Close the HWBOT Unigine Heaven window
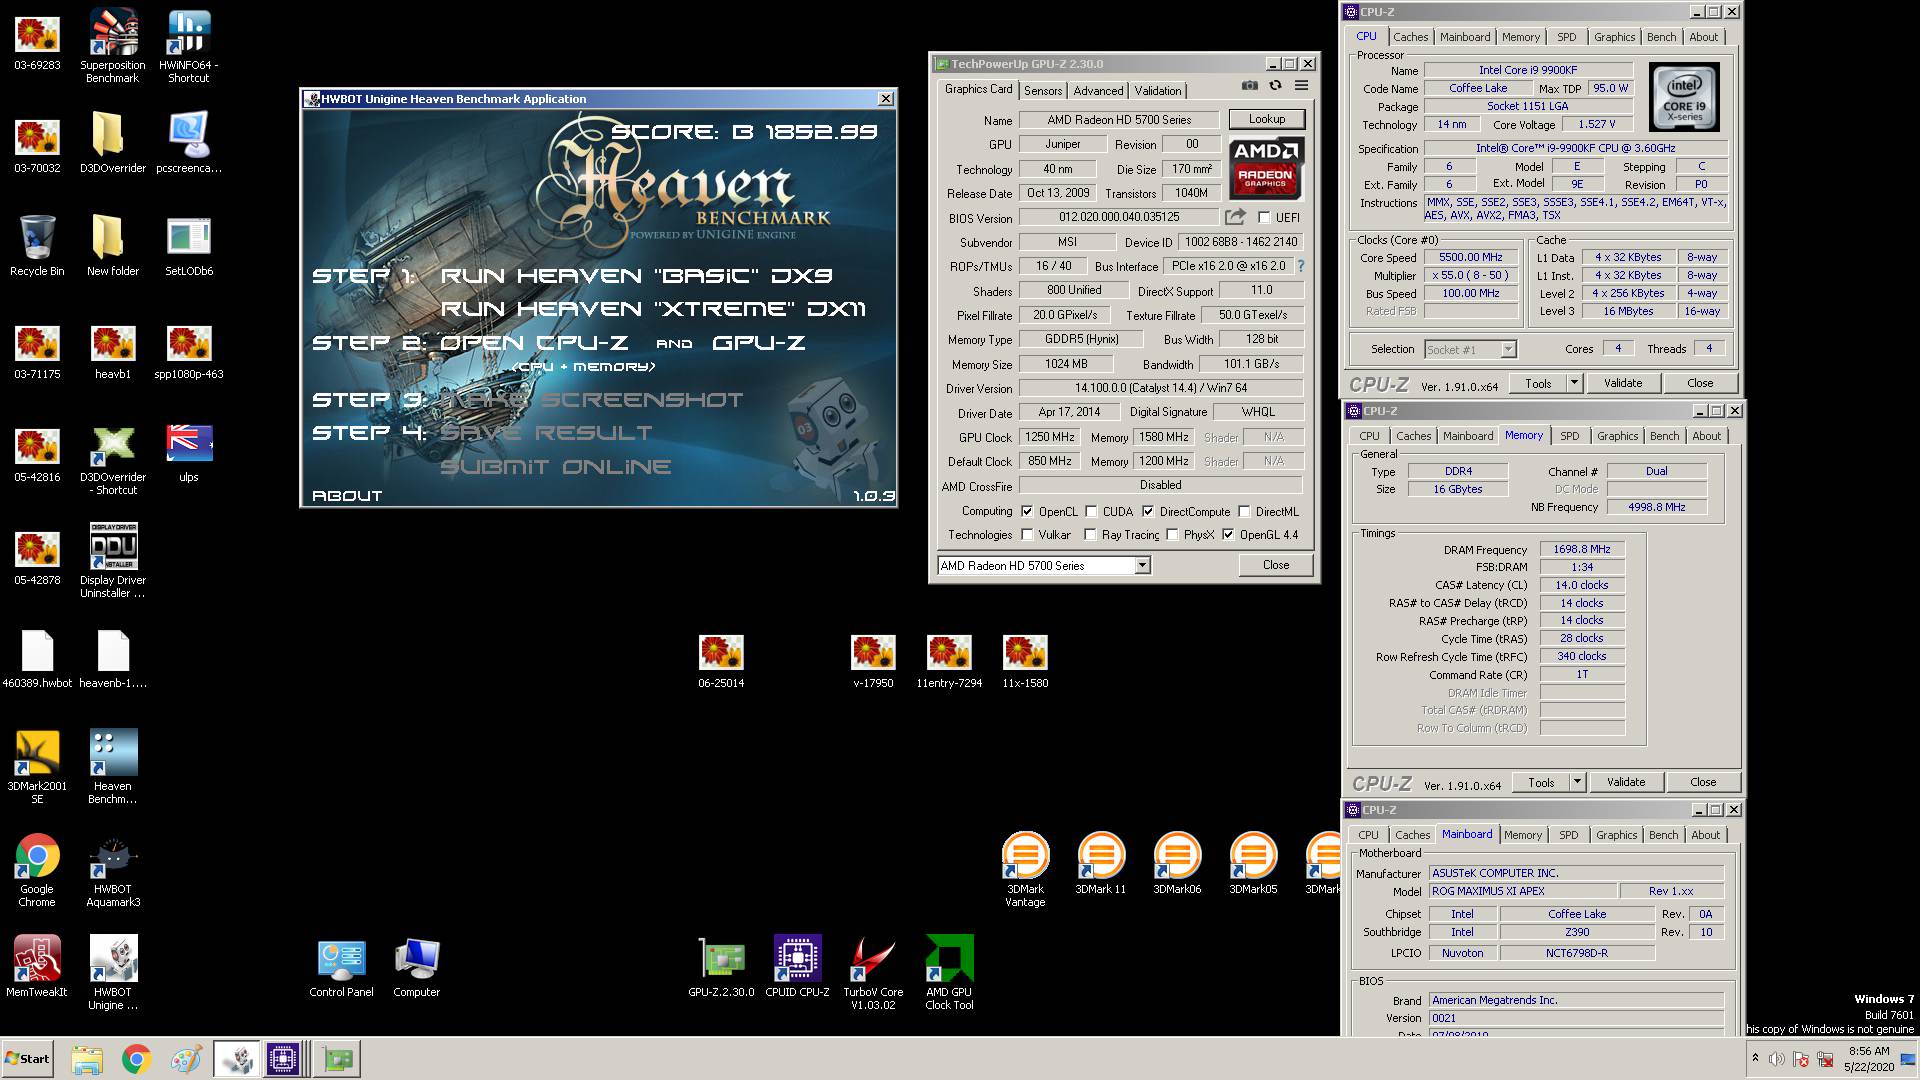1920x1080 pixels. pos(885,99)
